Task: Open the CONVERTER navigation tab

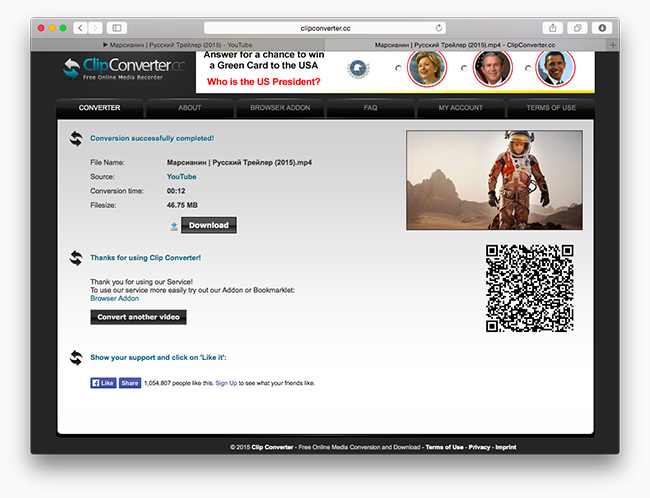Action: tap(99, 108)
